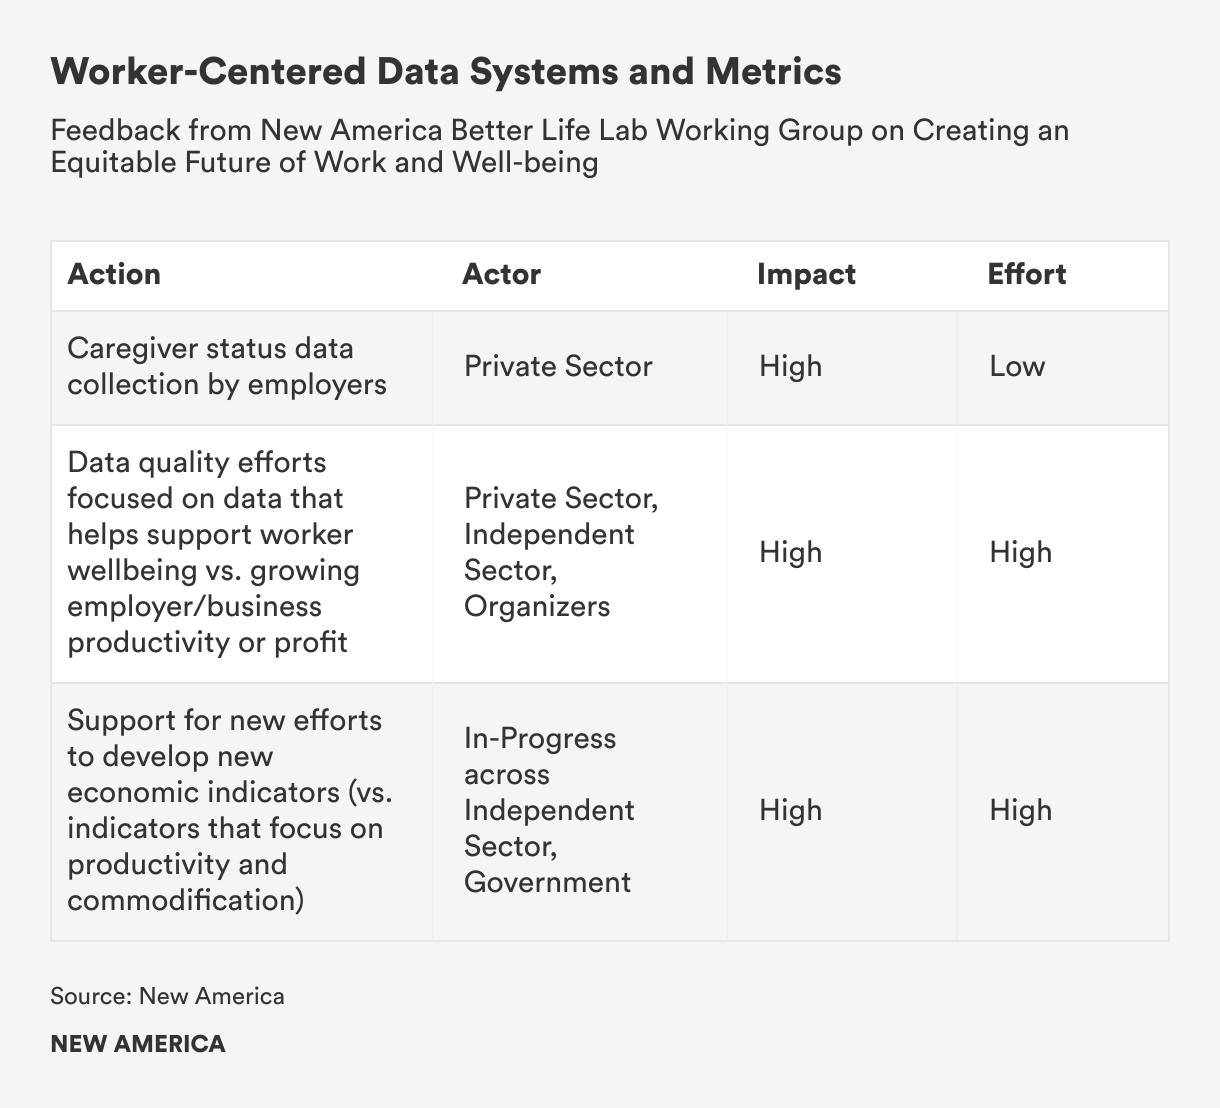Click the Feedback from New America subtitle

tap(560, 146)
